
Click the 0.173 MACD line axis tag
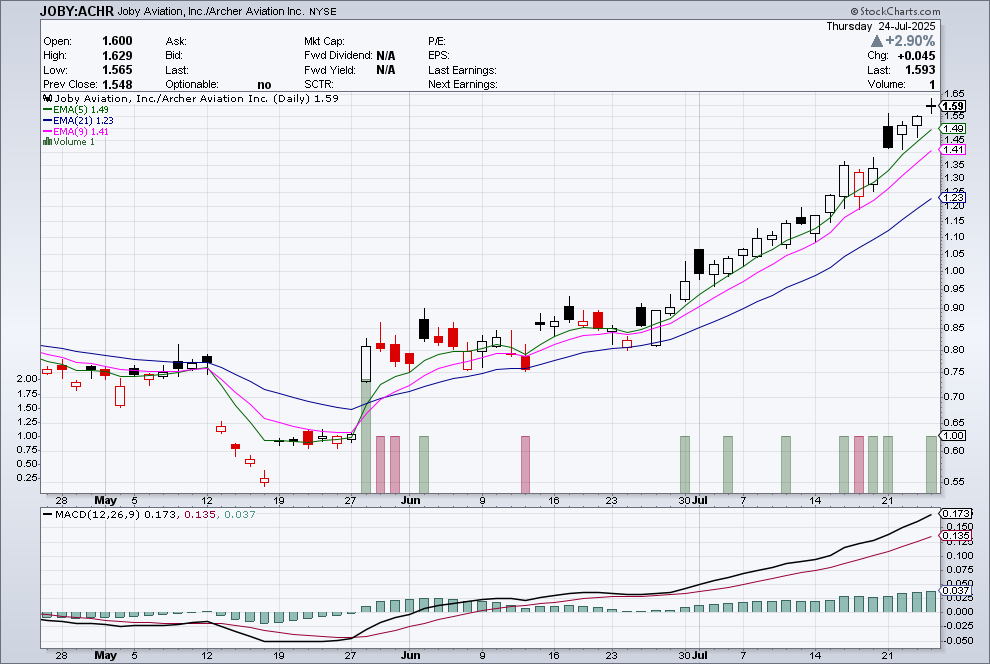click(x=957, y=514)
